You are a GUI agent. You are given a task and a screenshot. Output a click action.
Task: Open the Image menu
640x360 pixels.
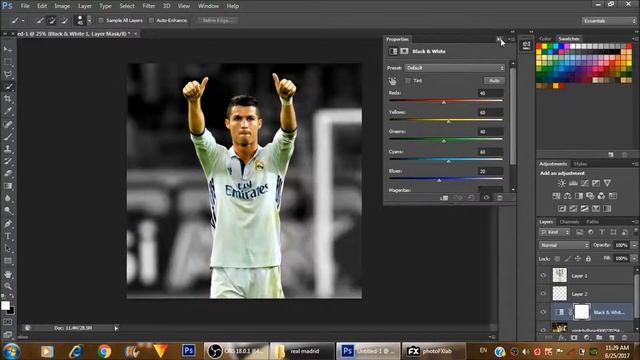[x=62, y=6]
